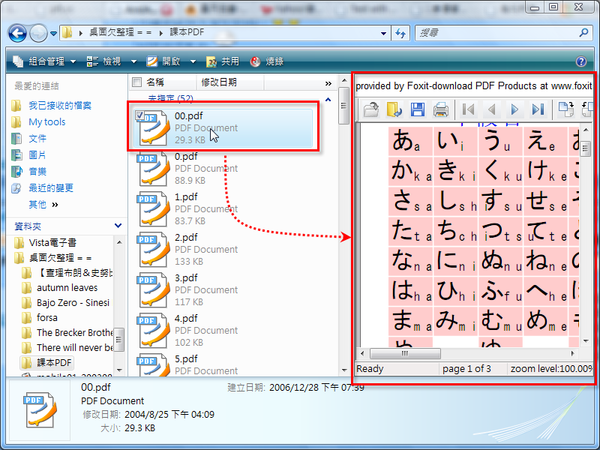Screen dimensions: 600x450
Task: Click the 燒錄 burn button
Action: pyautogui.click(x=267, y=61)
